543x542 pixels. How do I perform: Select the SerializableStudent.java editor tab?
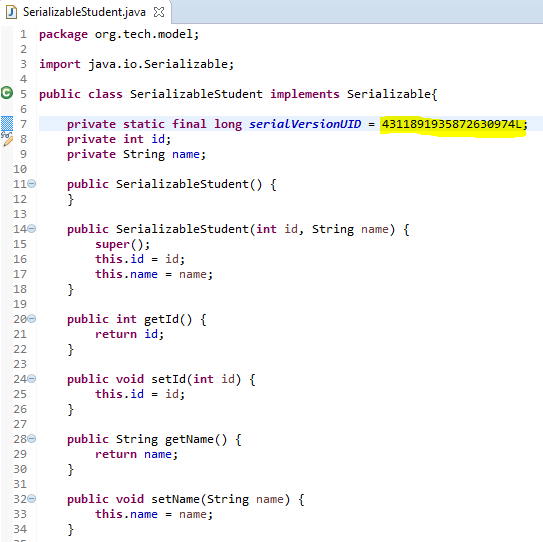tap(85, 12)
